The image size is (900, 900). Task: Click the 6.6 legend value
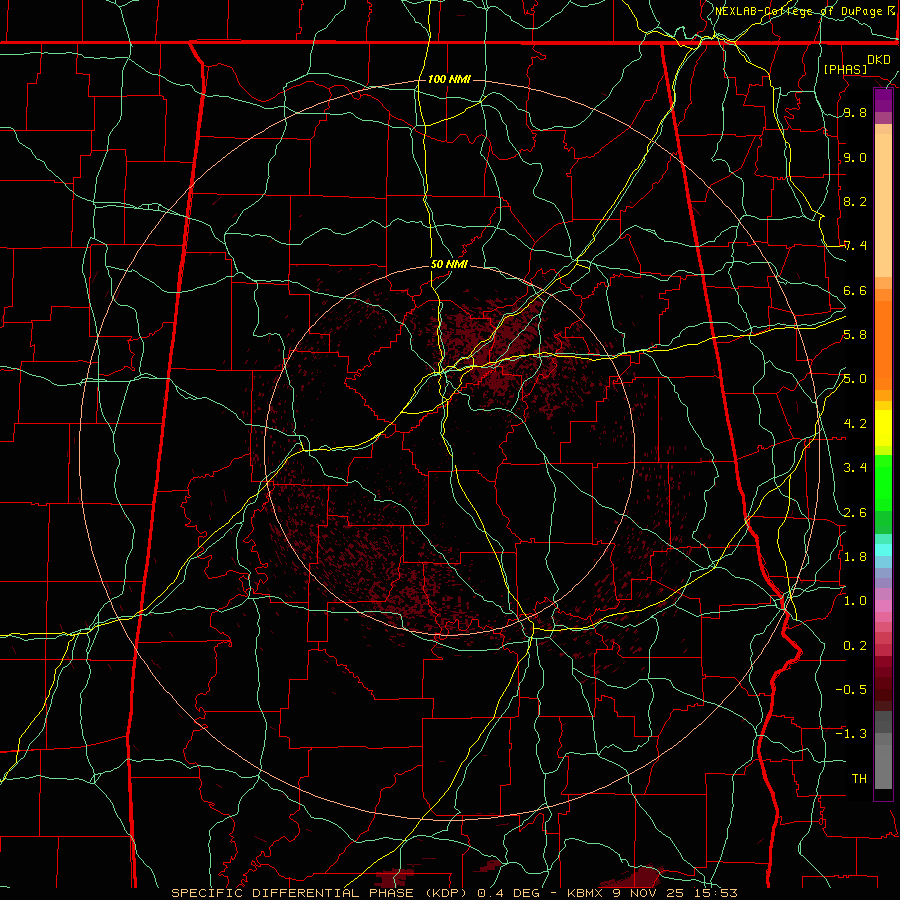point(855,291)
